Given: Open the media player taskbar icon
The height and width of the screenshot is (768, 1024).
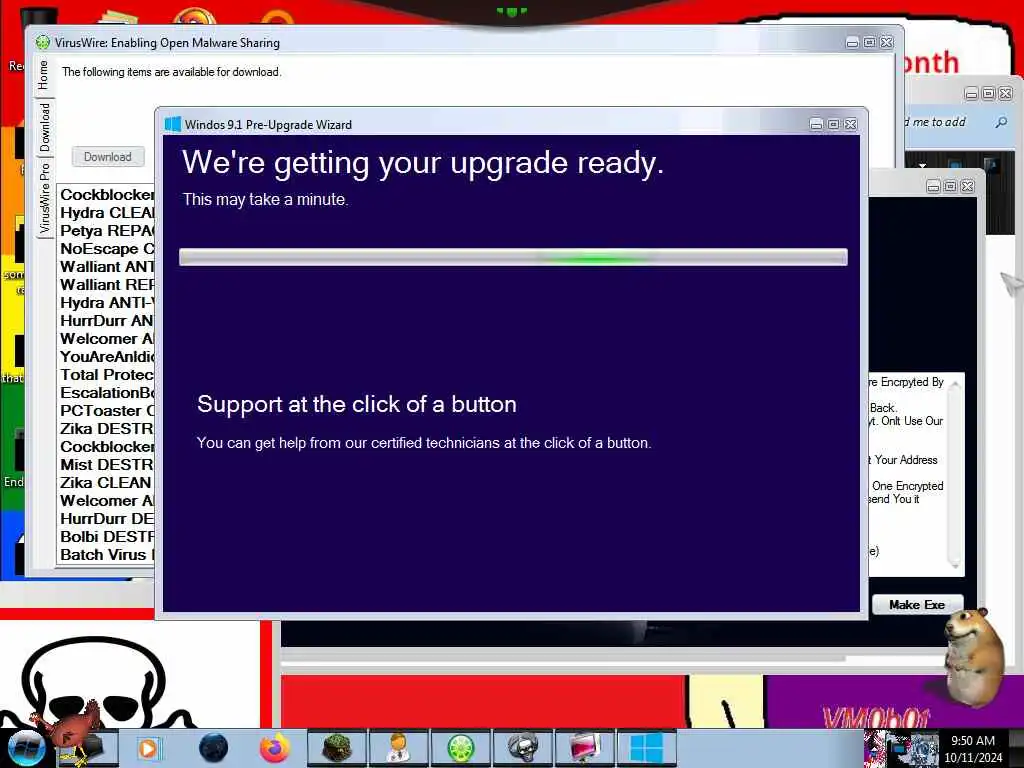Looking at the screenshot, I should 150,748.
